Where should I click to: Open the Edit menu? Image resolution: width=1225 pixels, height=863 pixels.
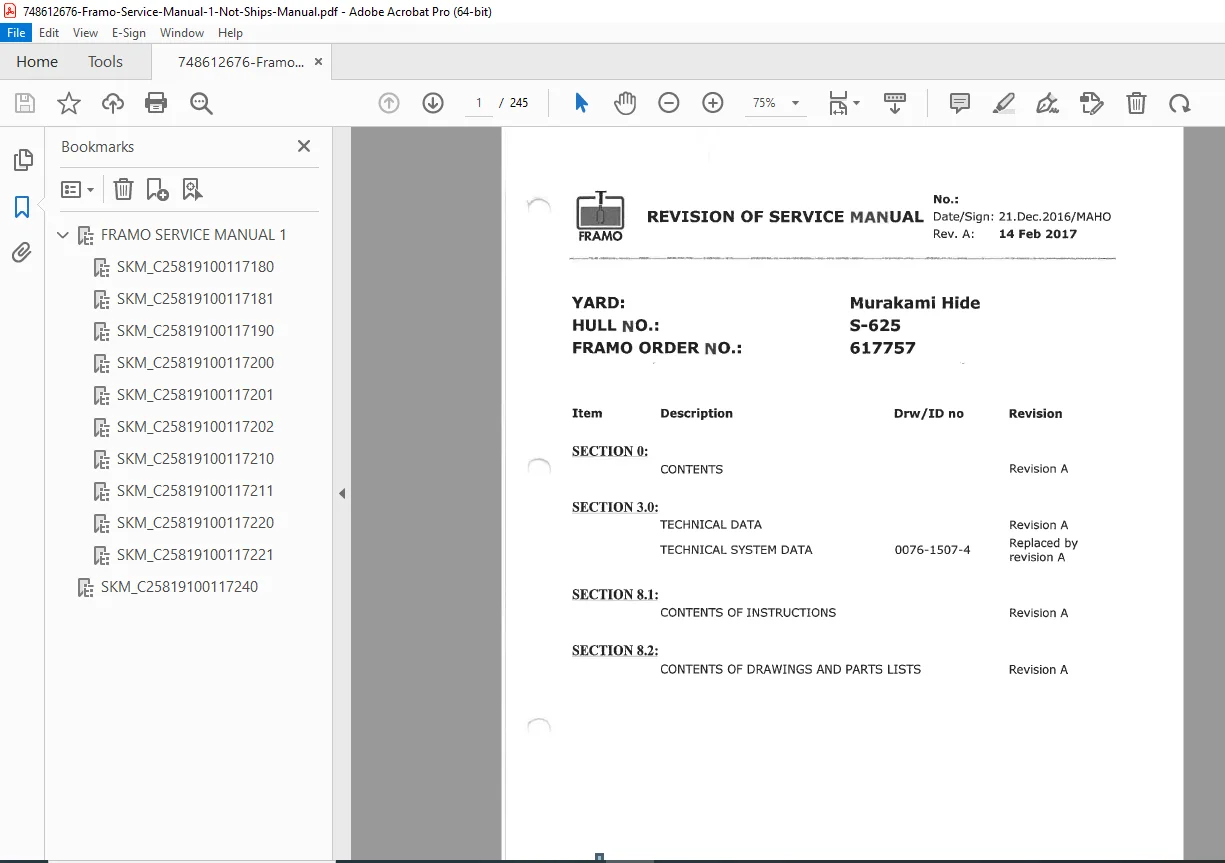[x=49, y=33]
